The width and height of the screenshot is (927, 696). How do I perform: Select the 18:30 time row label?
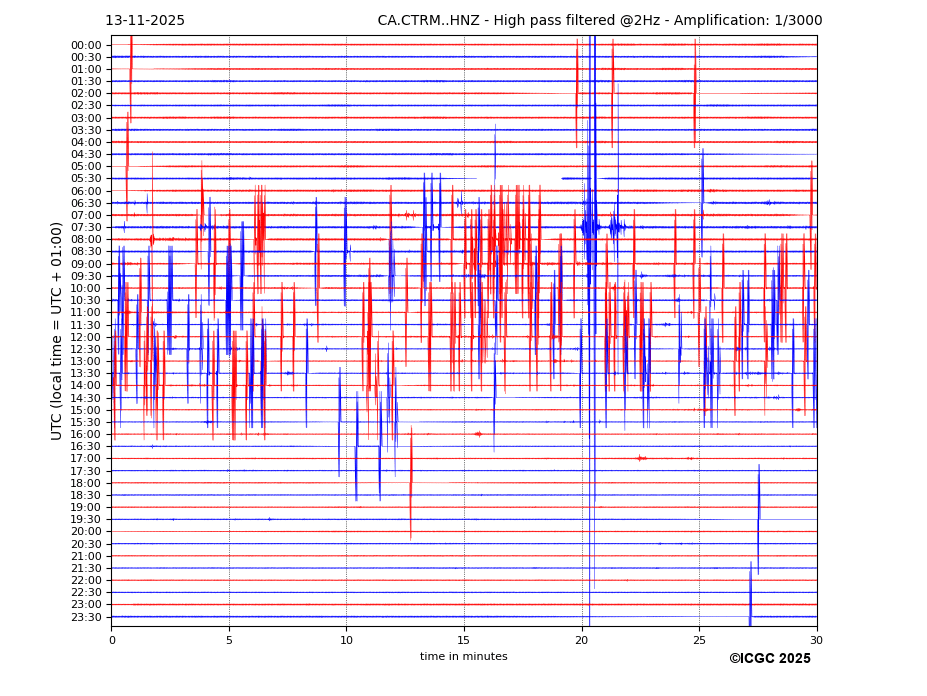tap(86, 495)
